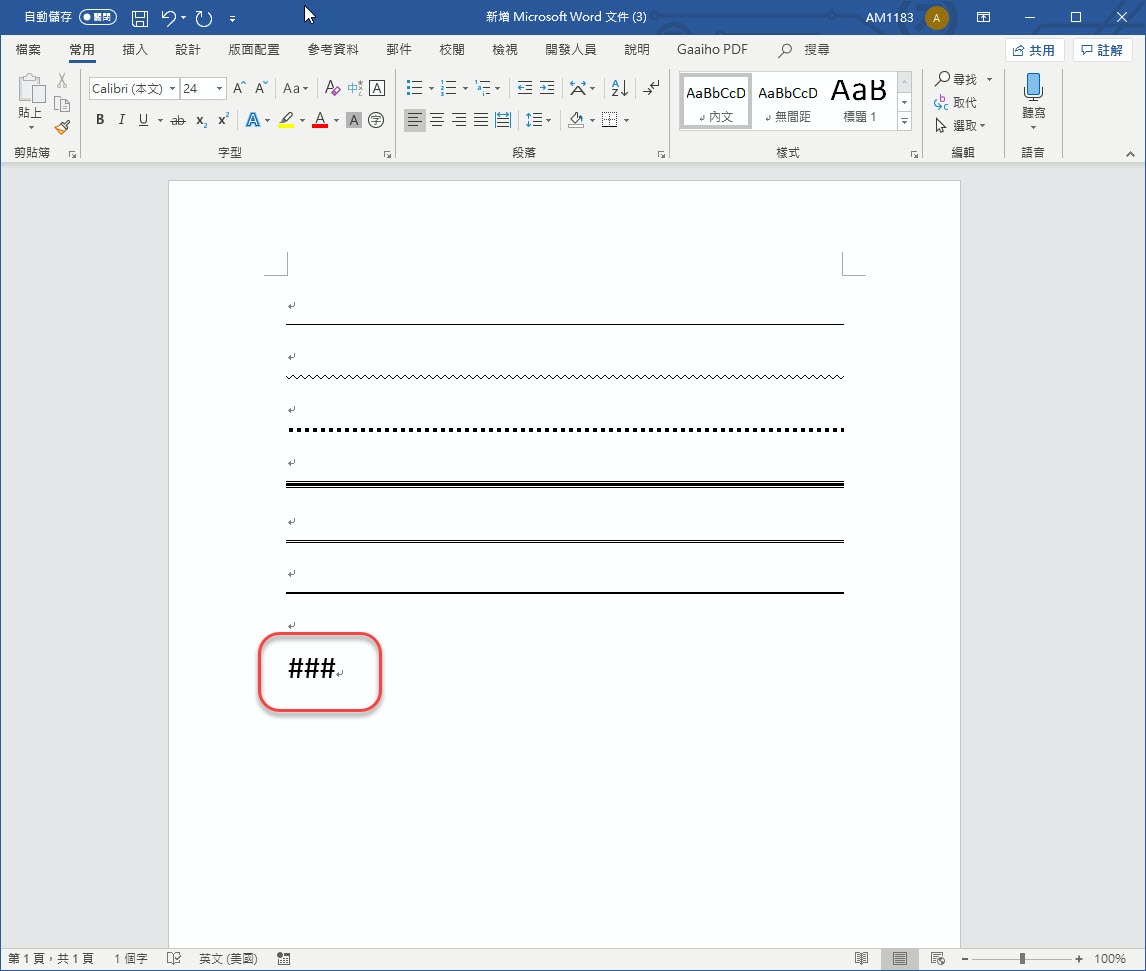Open the font size 24 dropdown
This screenshot has height=971, width=1146.
pos(219,89)
